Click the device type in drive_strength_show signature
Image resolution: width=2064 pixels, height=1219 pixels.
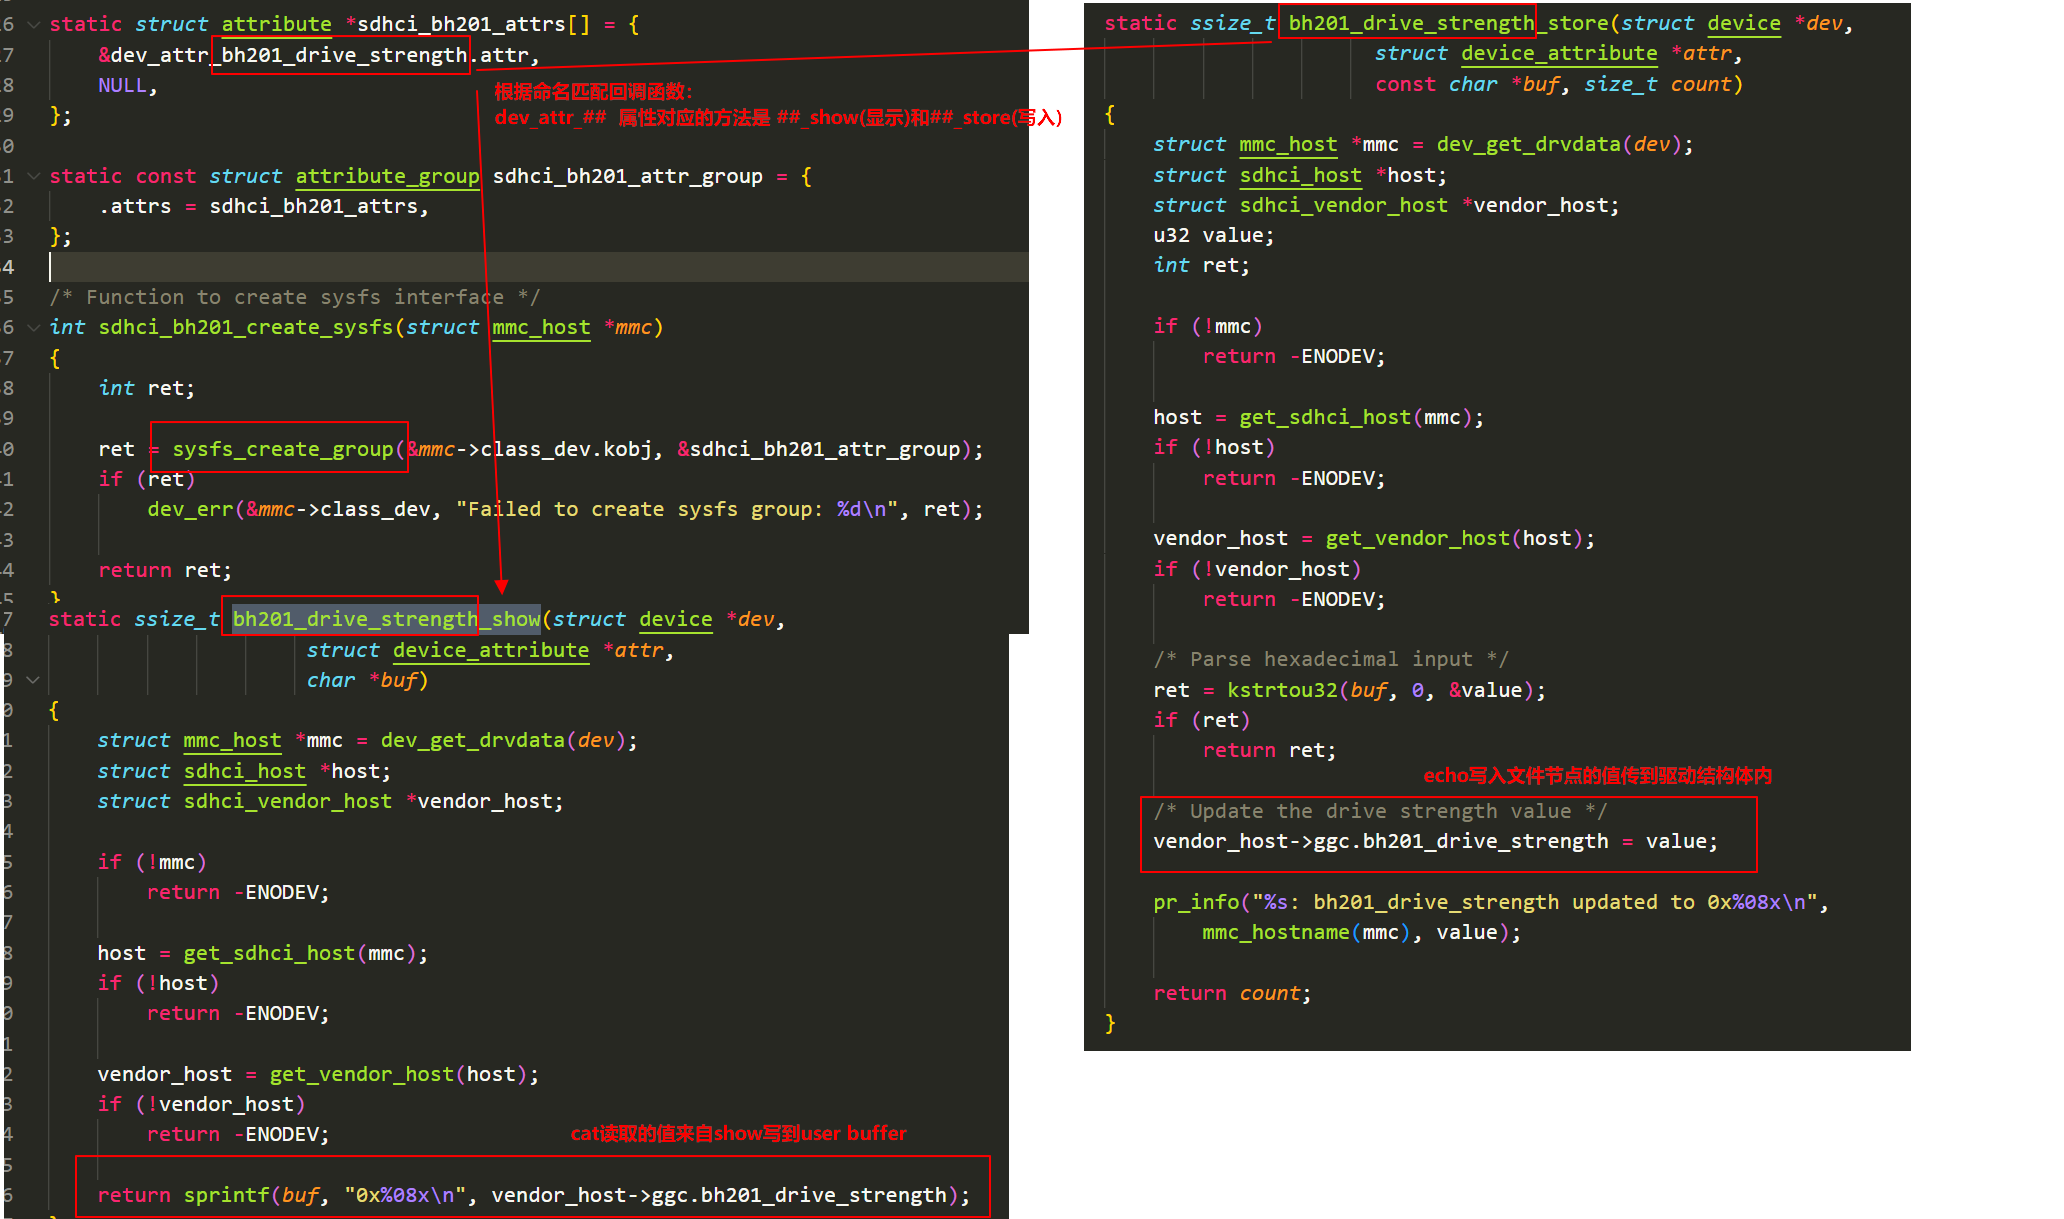tap(675, 619)
